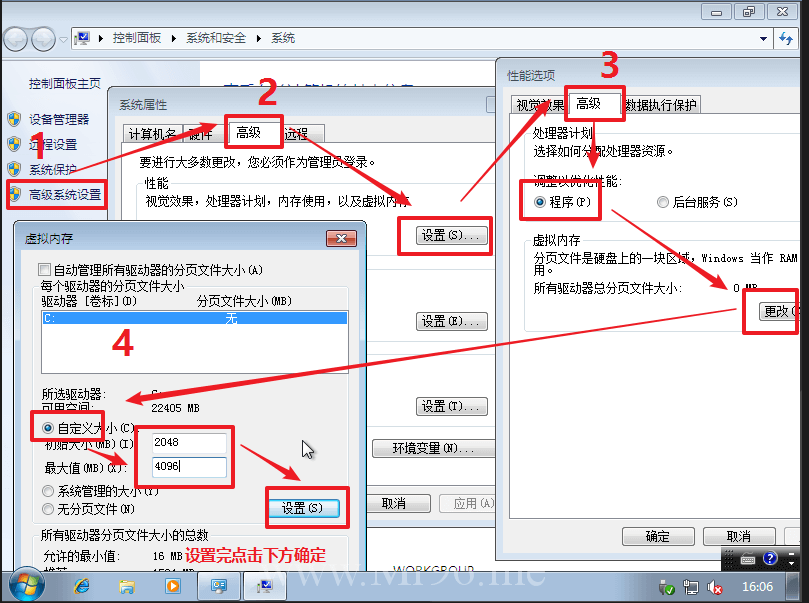Click 设置(S) button in 虚拟内存 dialog
The width and height of the screenshot is (809, 603).
303,508
